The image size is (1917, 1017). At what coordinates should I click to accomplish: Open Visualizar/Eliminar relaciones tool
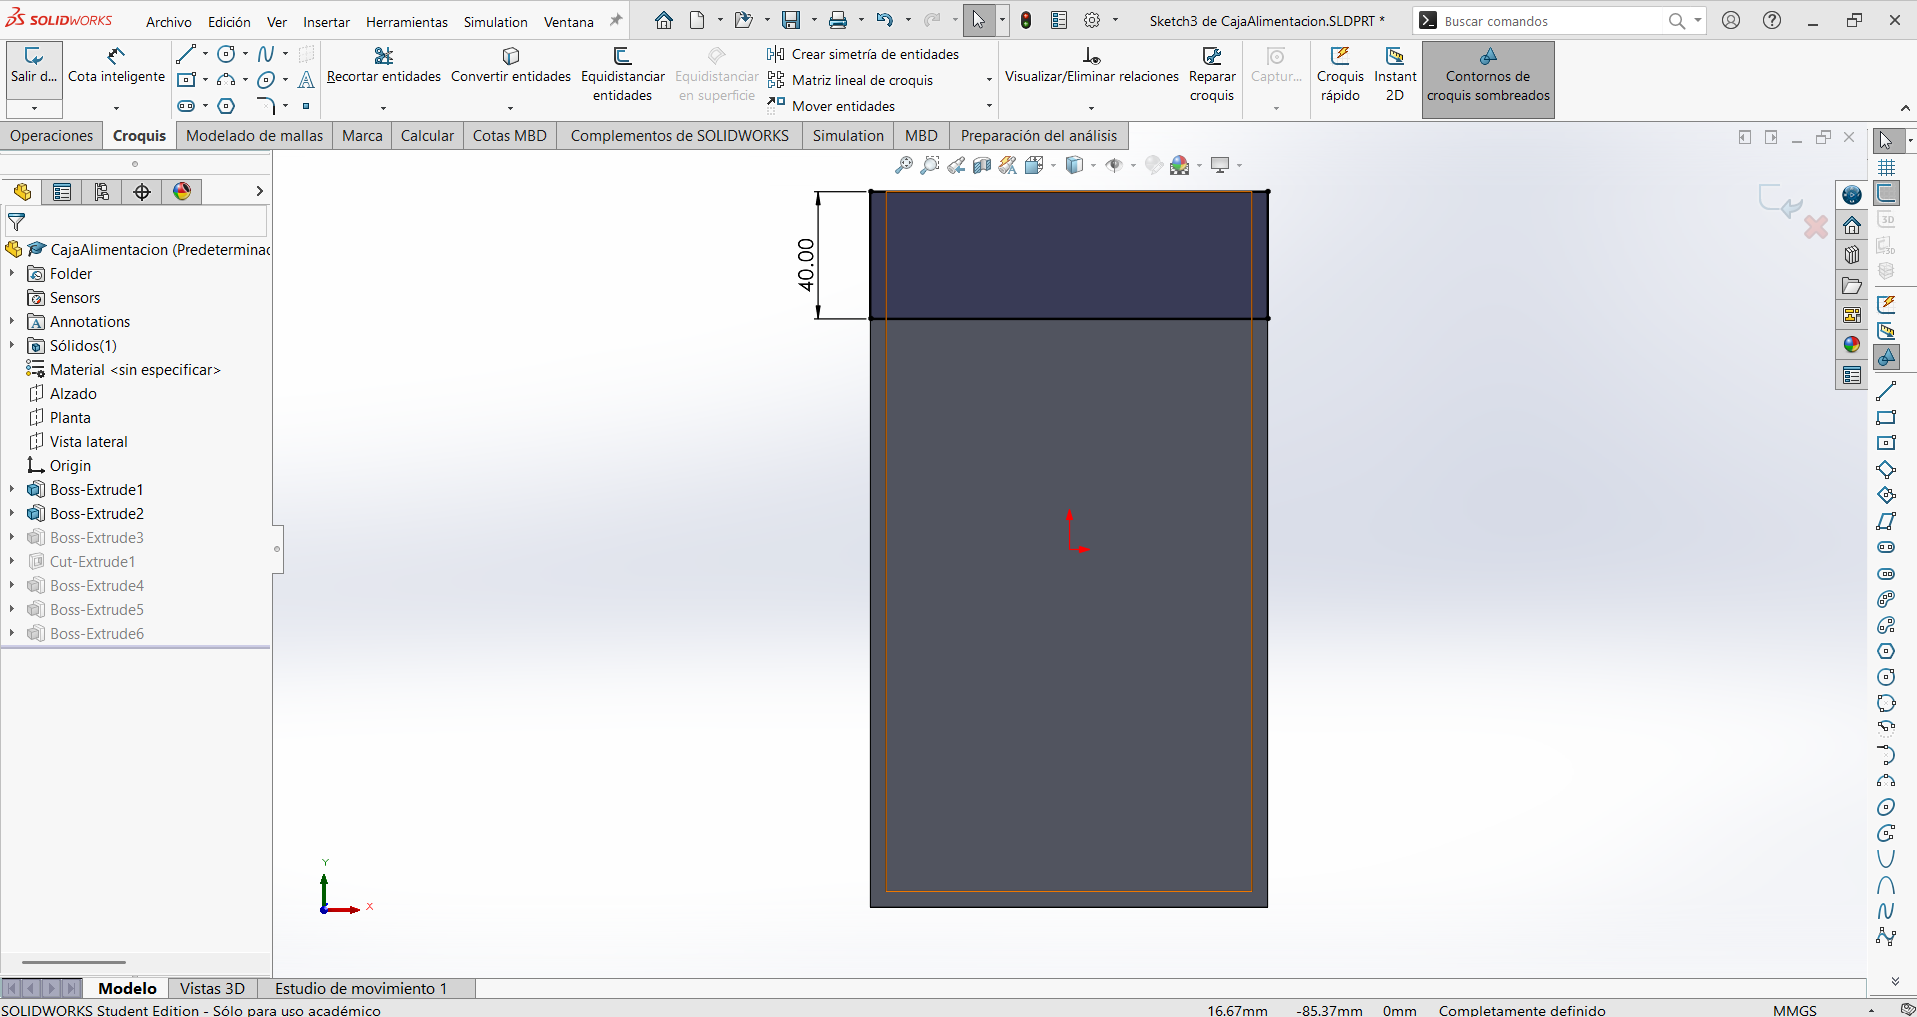[1092, 66]
